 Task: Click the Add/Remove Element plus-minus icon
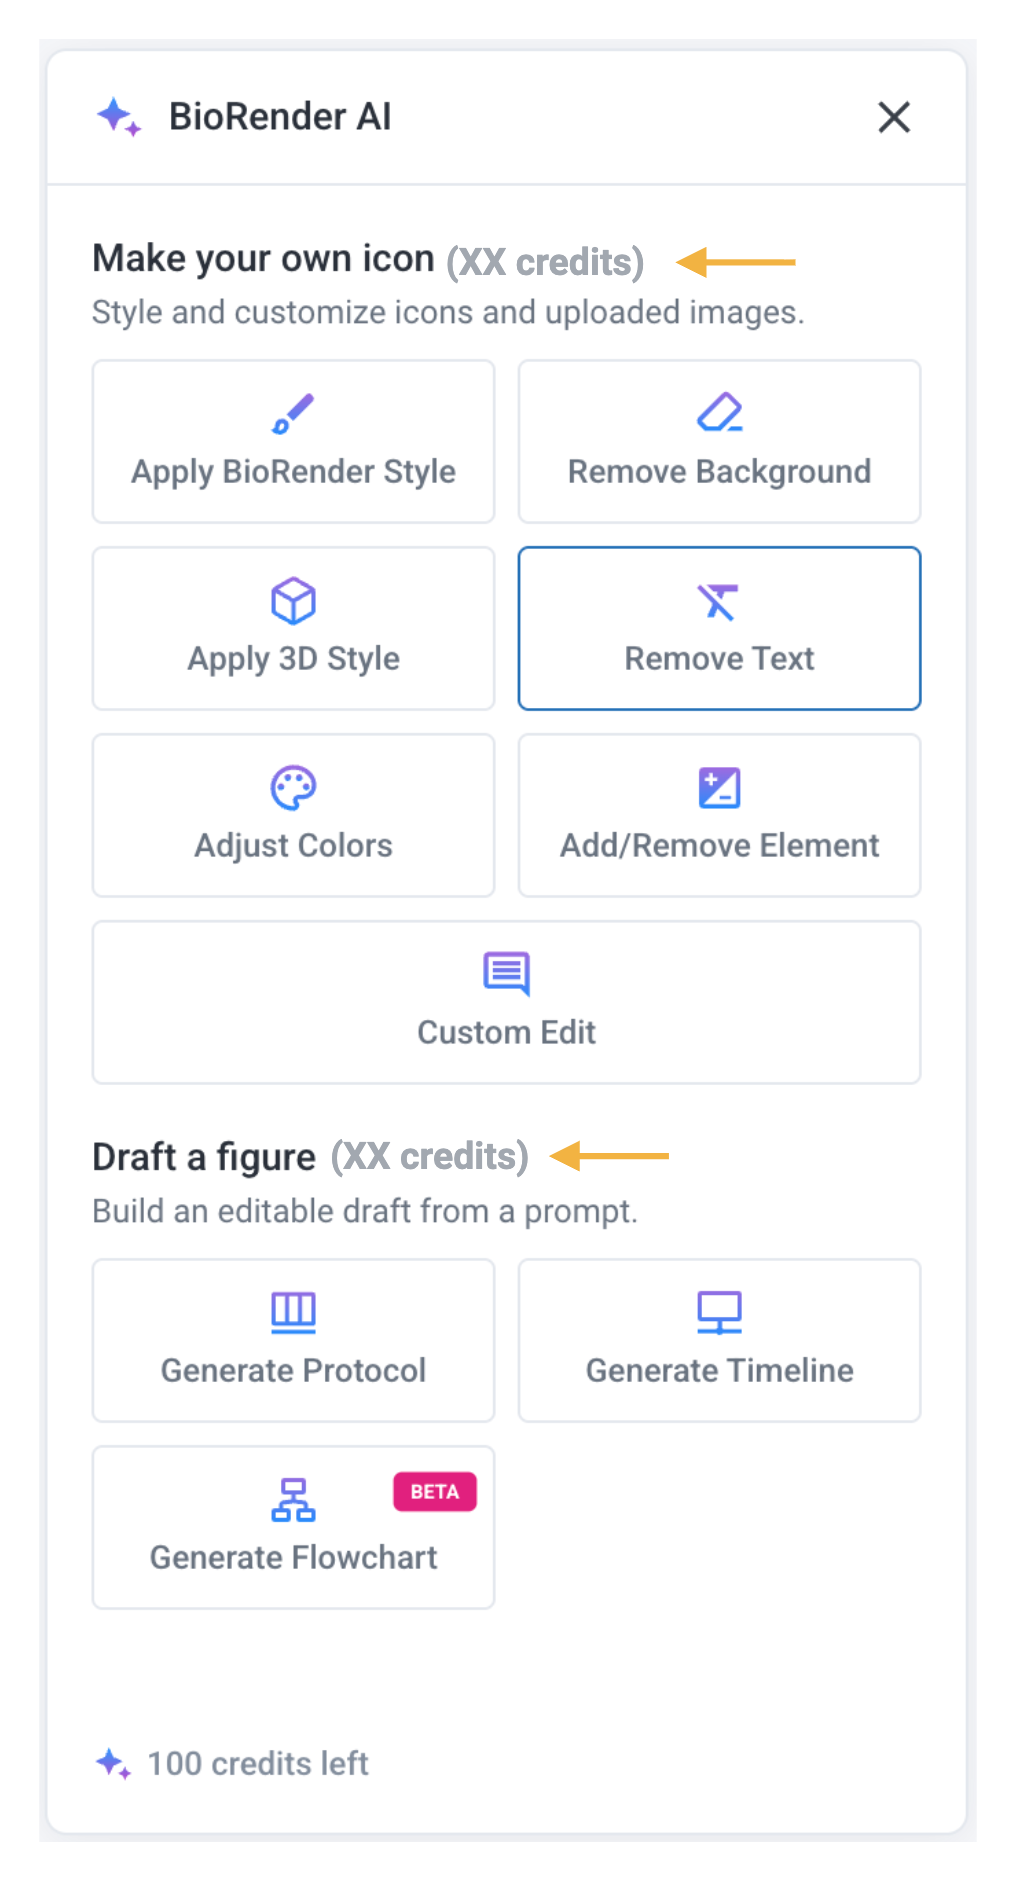tap(719, 788)
